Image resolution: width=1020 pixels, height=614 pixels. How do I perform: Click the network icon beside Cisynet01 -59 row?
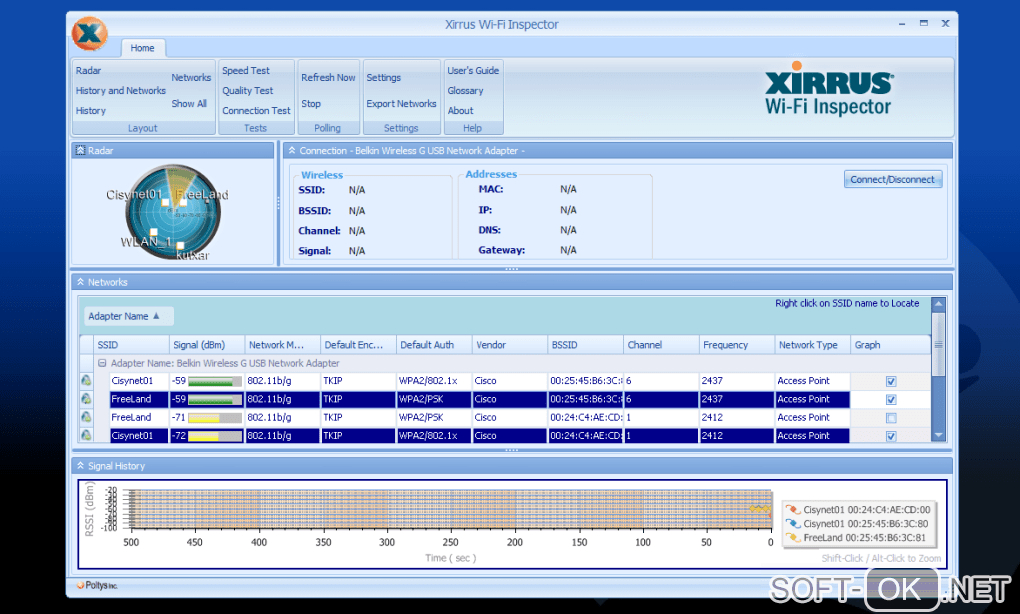coord(86,380)
